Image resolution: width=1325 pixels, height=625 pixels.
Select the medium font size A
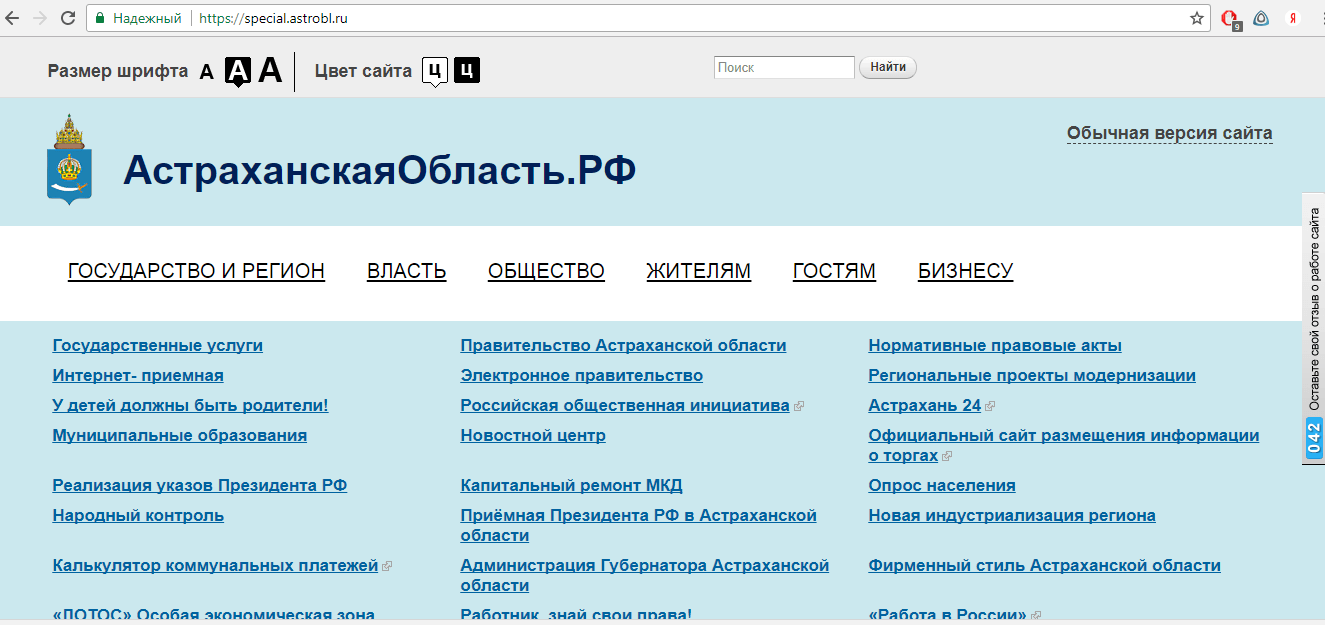pyautogui.click(x=237, y=71)
